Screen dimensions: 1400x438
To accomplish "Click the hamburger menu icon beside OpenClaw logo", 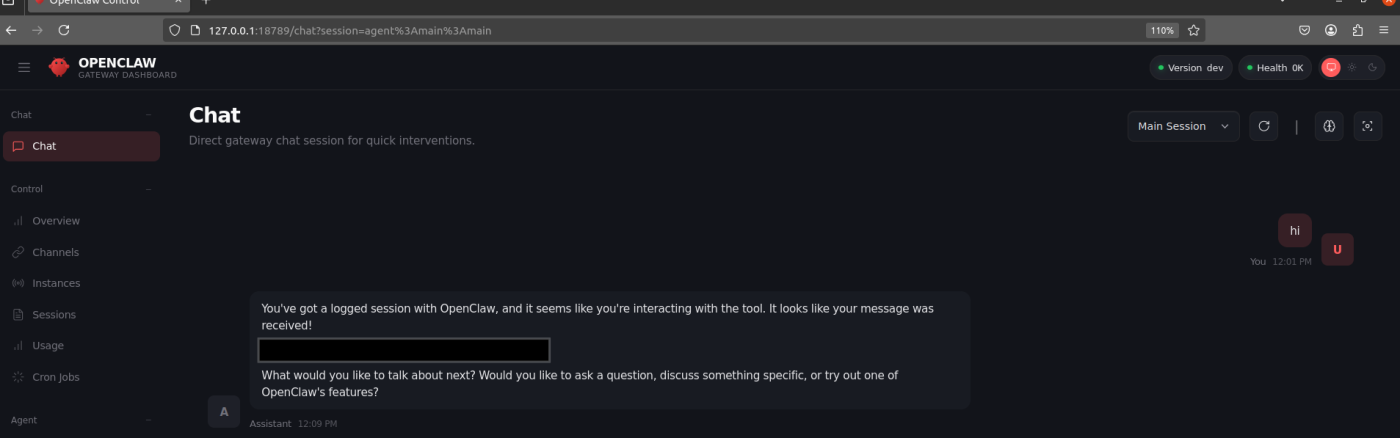I will pyautogui.click(x=24, y=67).
